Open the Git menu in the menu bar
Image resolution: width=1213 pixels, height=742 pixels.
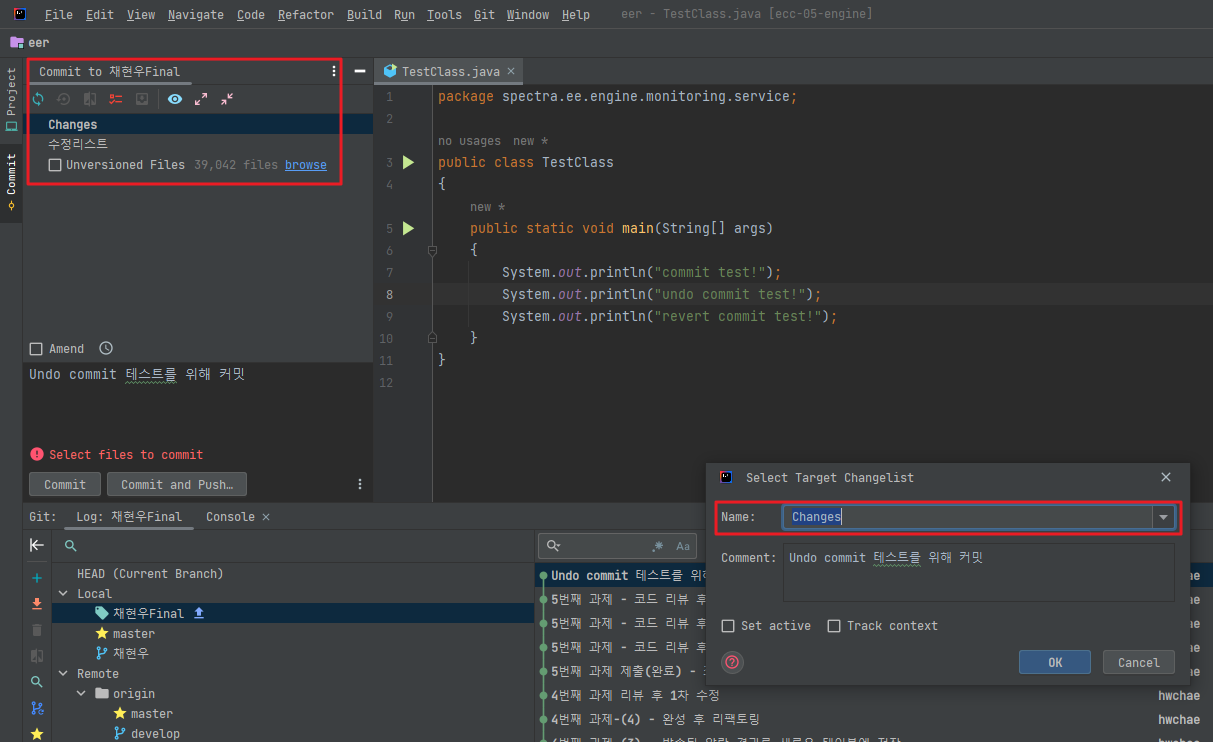[x=483, y=14]
